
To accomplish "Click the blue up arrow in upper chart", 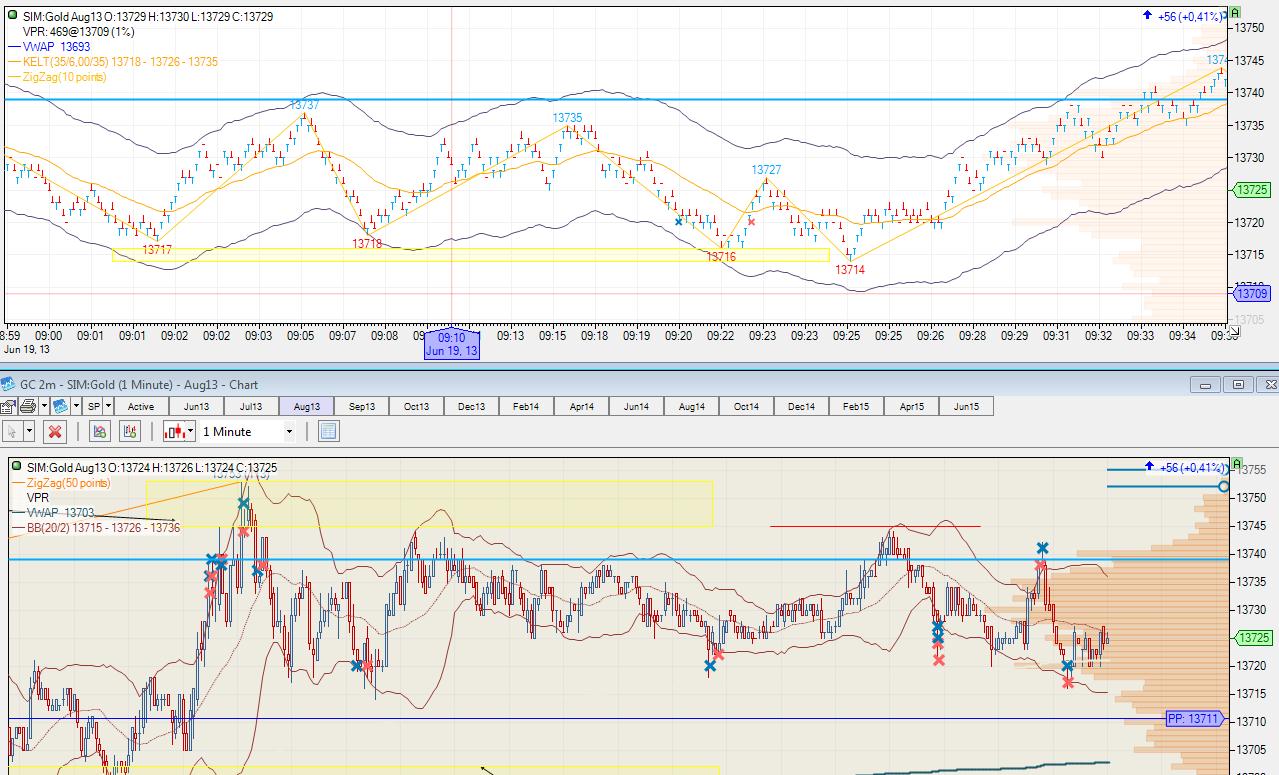I will tap(1147, 16).
